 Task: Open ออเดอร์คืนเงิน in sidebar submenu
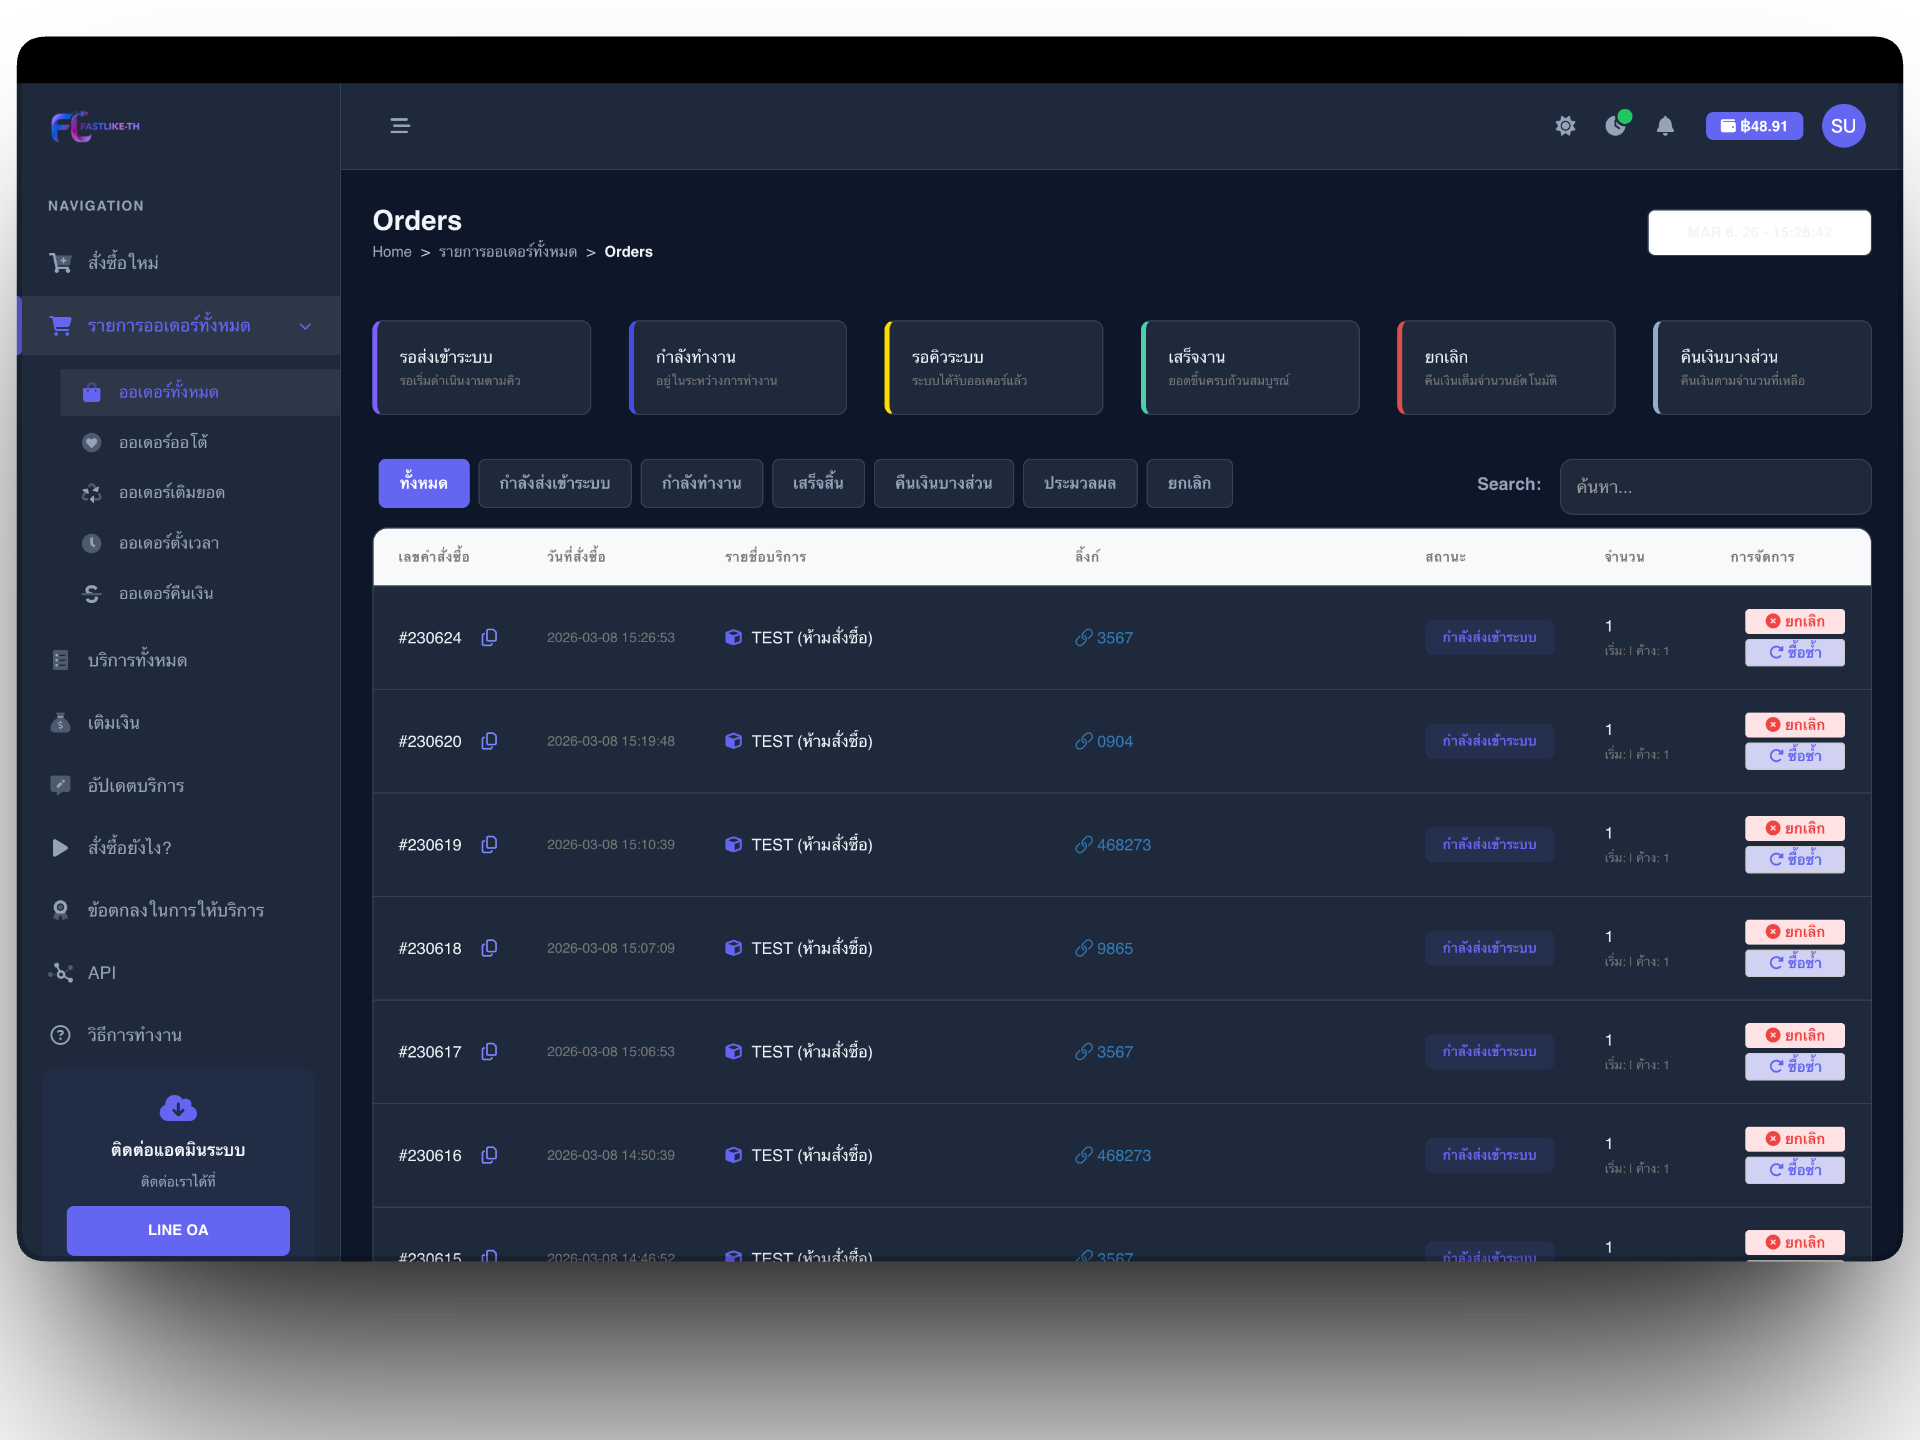tap(166, 594)
